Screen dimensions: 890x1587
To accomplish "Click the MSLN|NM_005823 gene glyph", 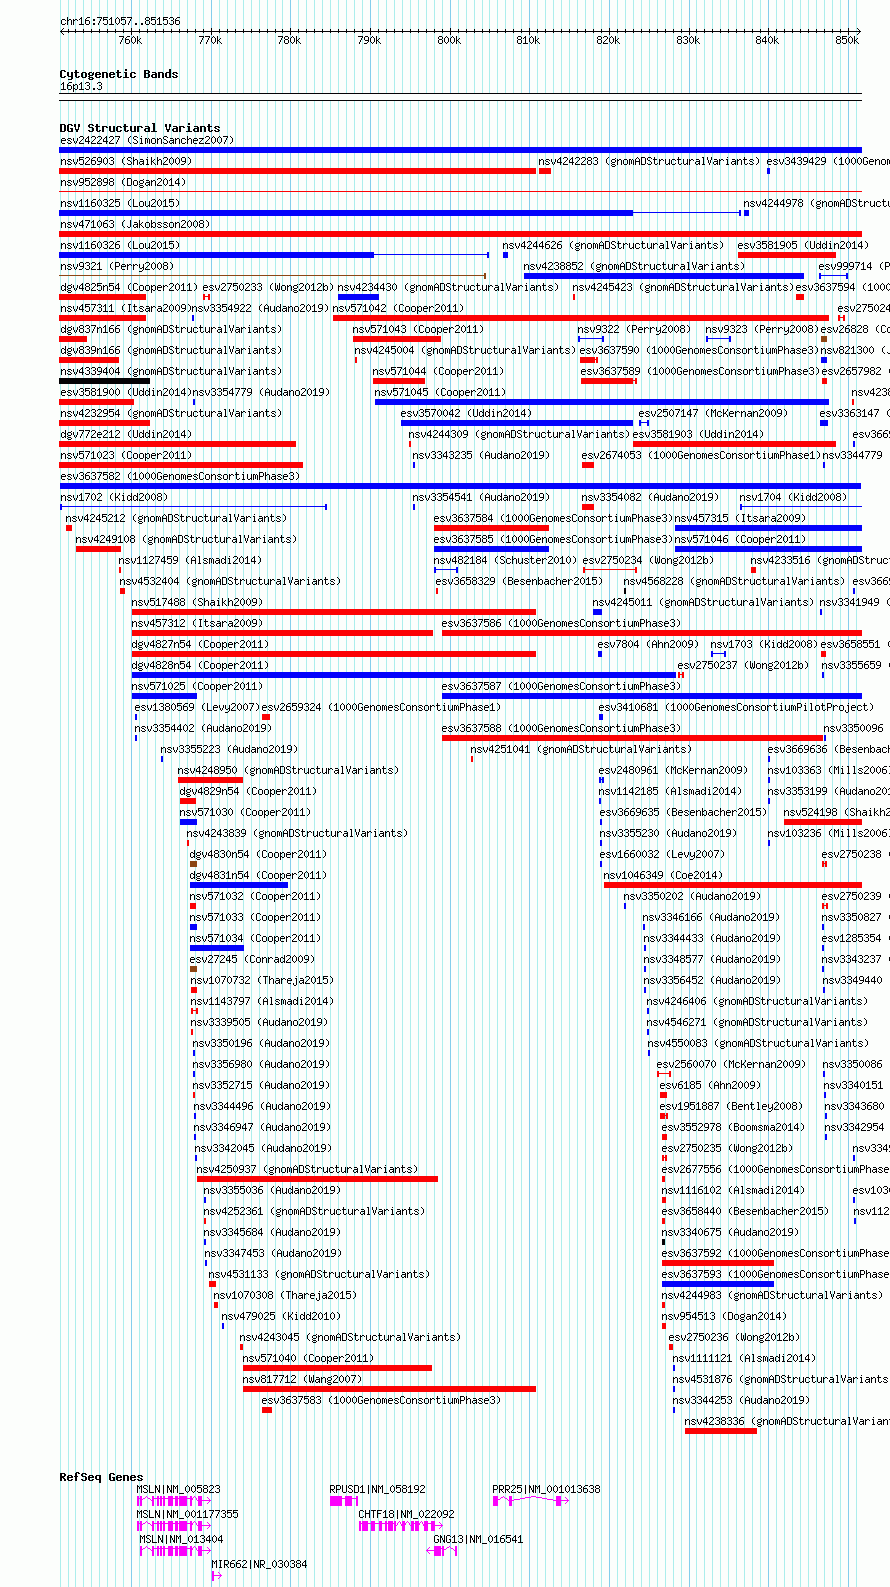I will click(x=176, y=1501).
